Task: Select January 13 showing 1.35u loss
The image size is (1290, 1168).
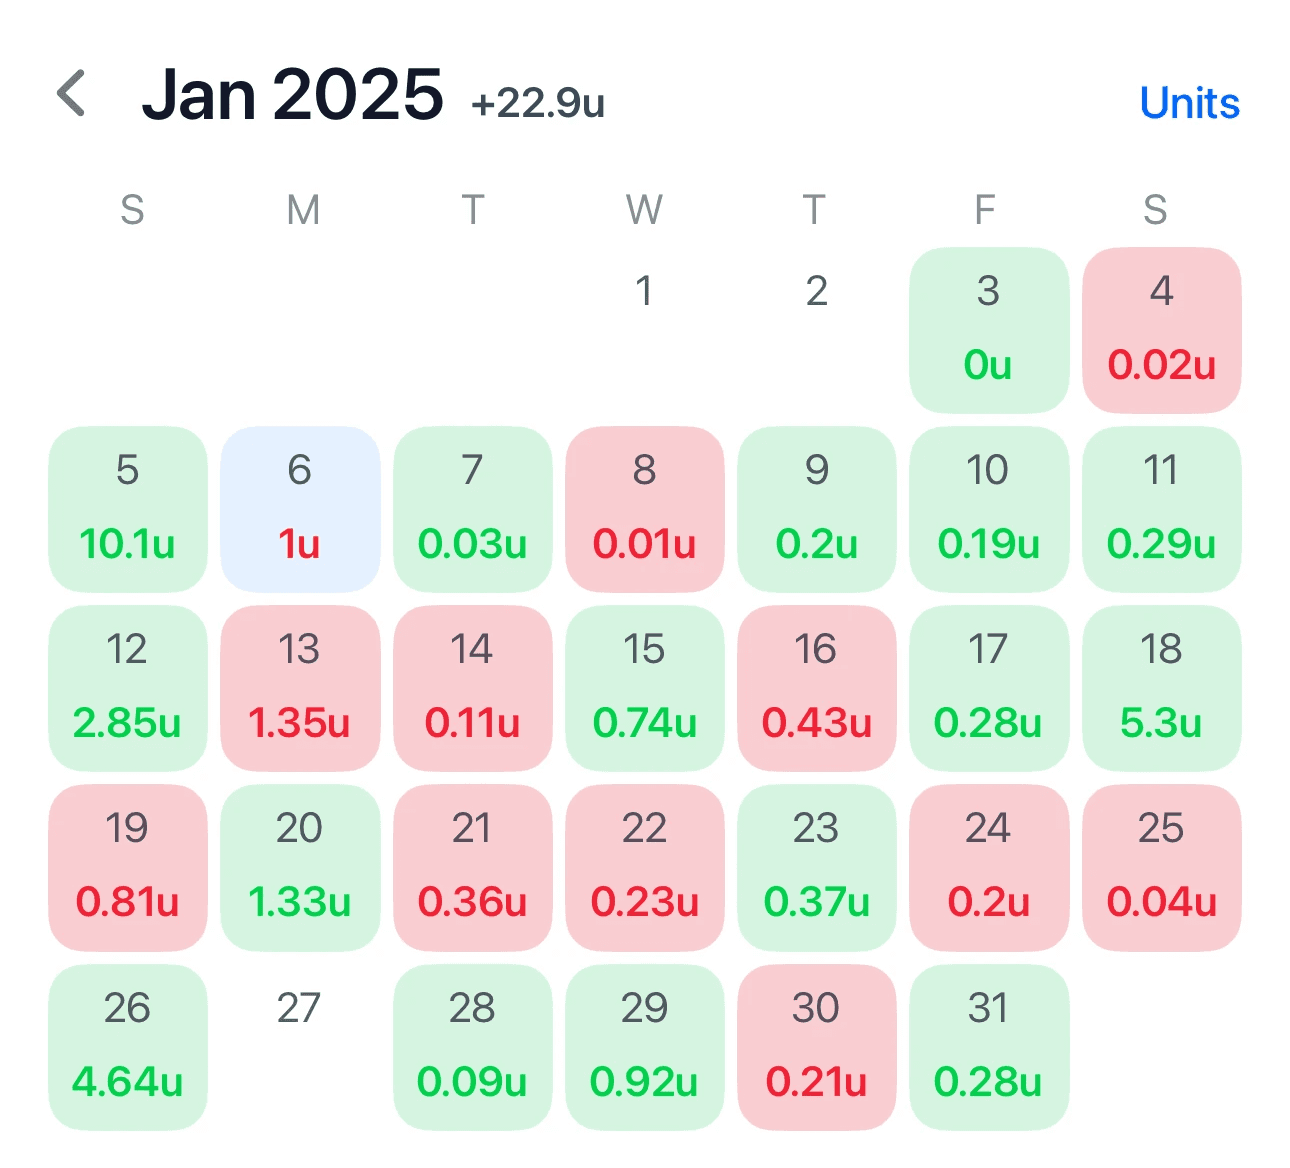Action: click(x=300, y=688)
